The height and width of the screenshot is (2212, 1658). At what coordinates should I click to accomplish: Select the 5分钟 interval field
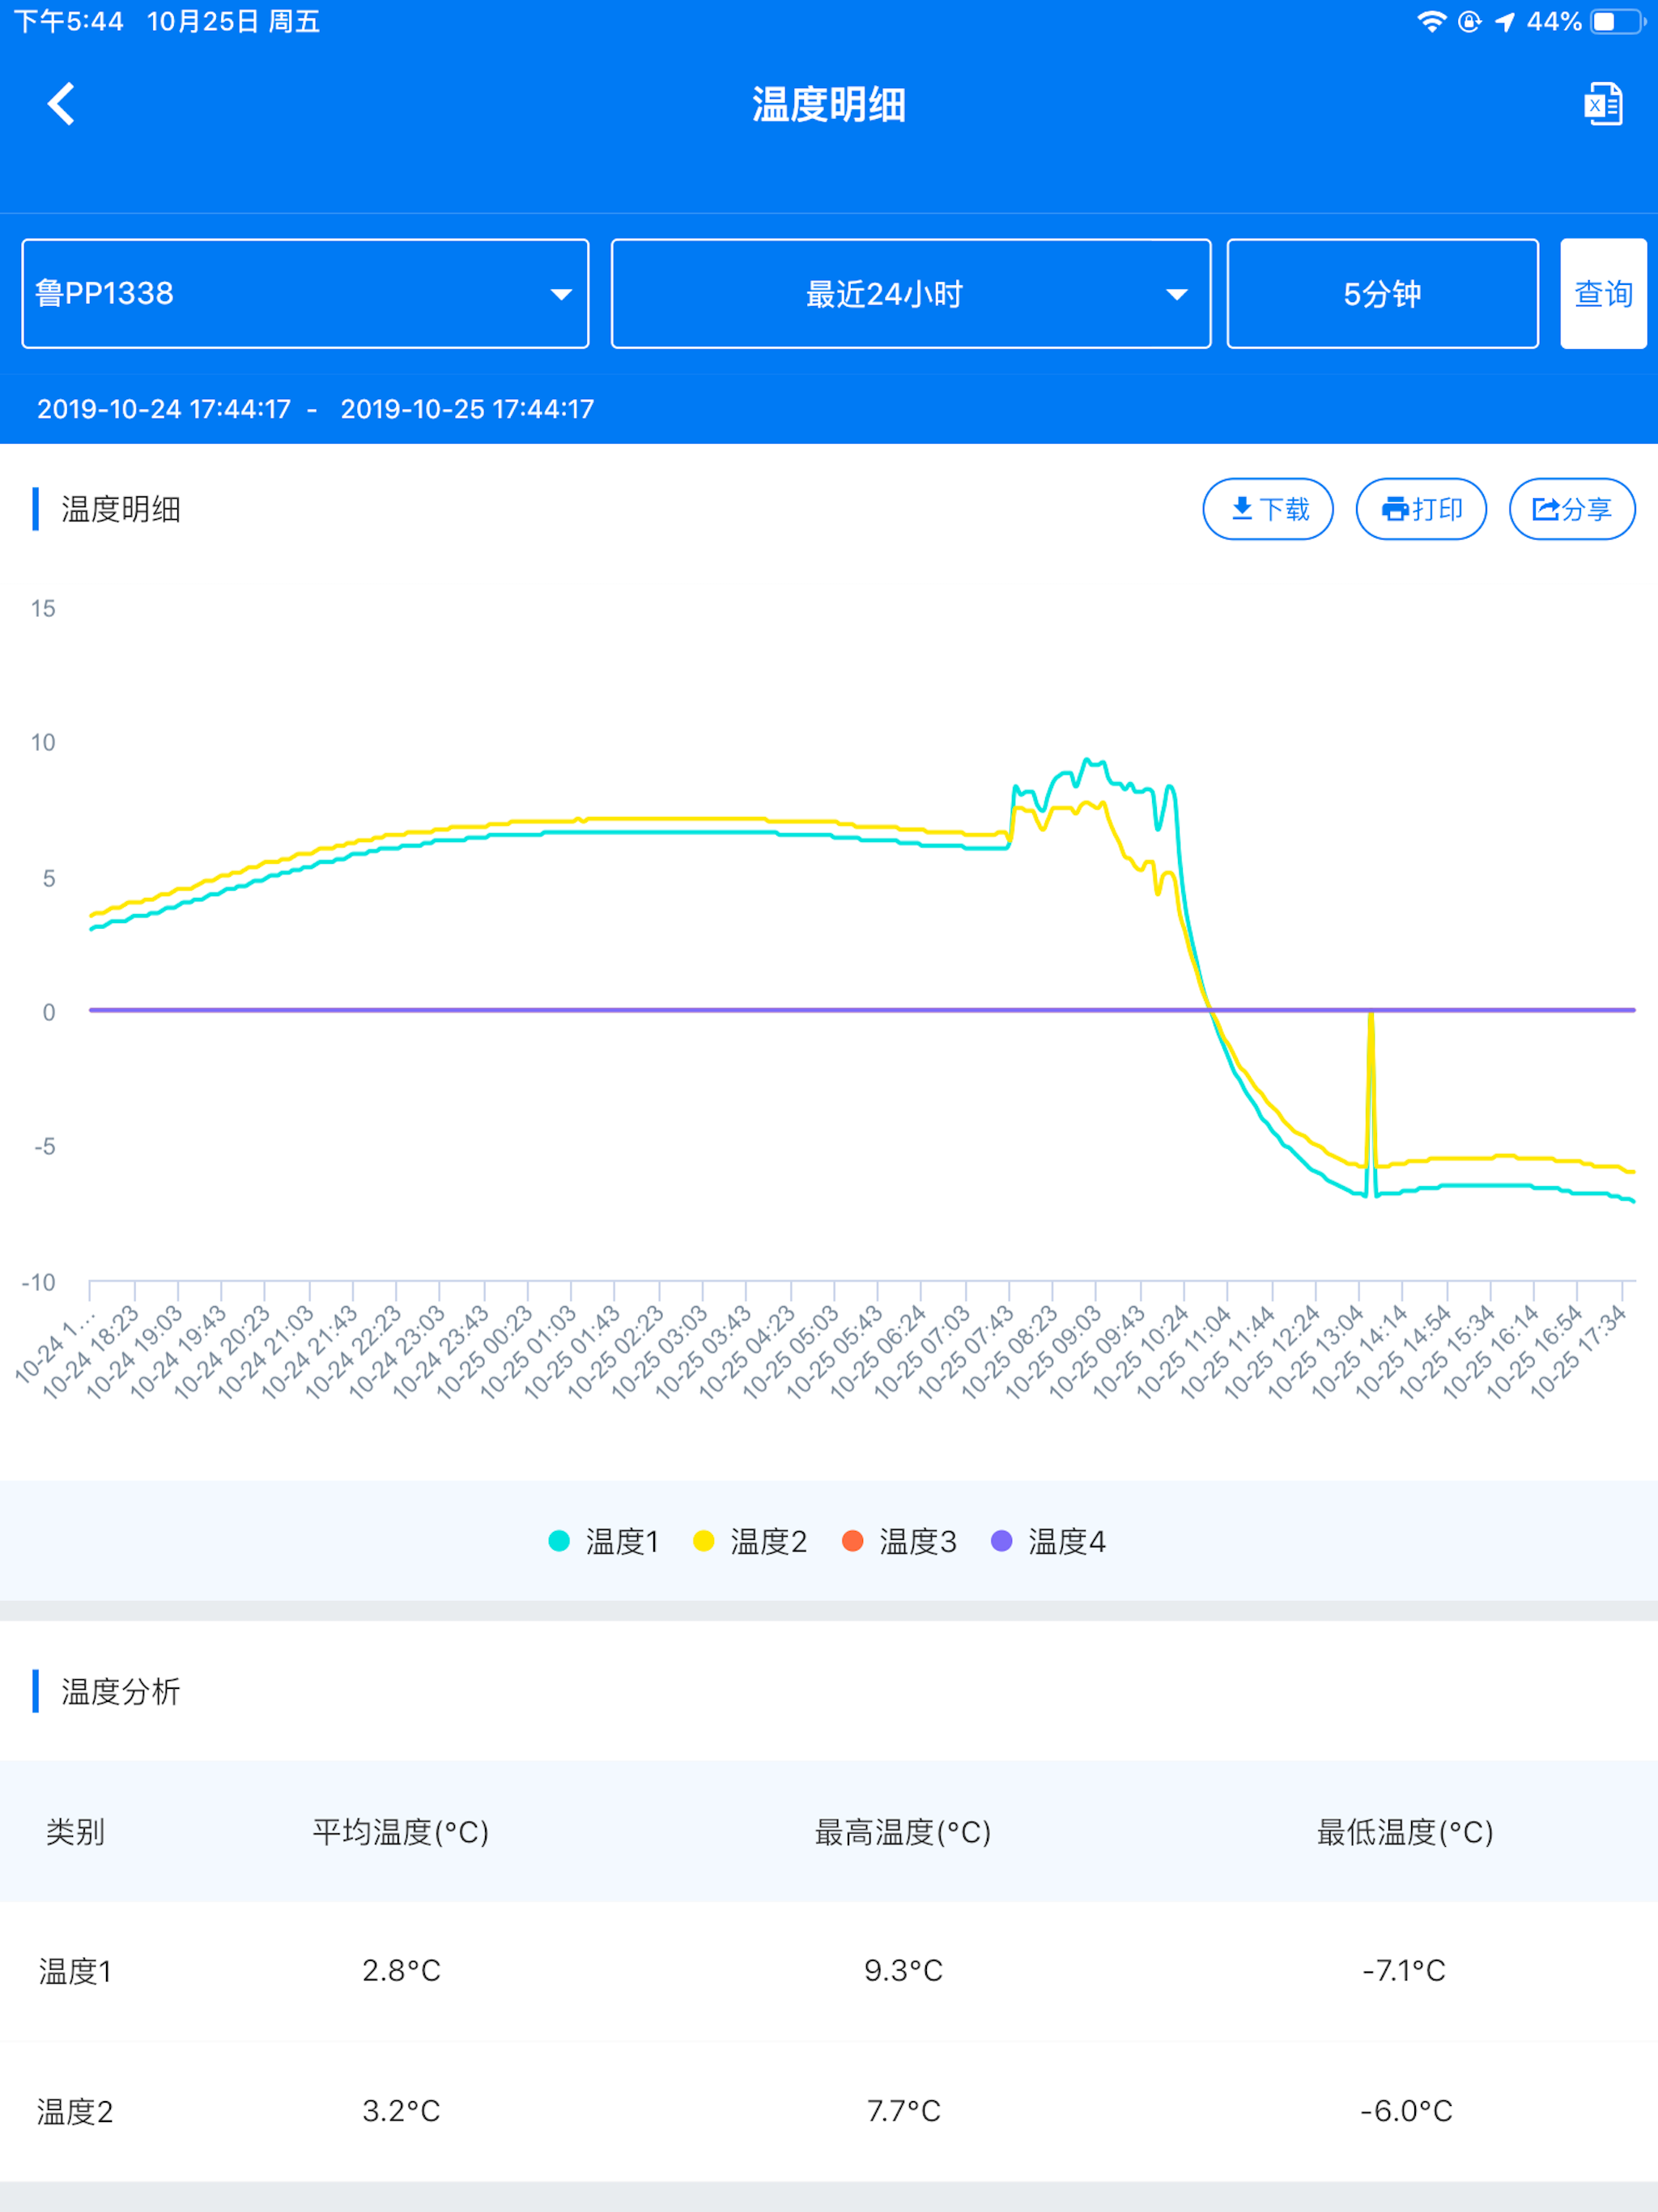click(x=1382, y=293)
